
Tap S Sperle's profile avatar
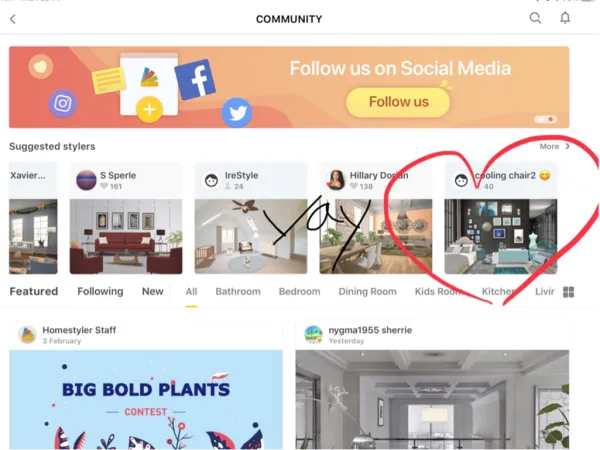(86, 180)
